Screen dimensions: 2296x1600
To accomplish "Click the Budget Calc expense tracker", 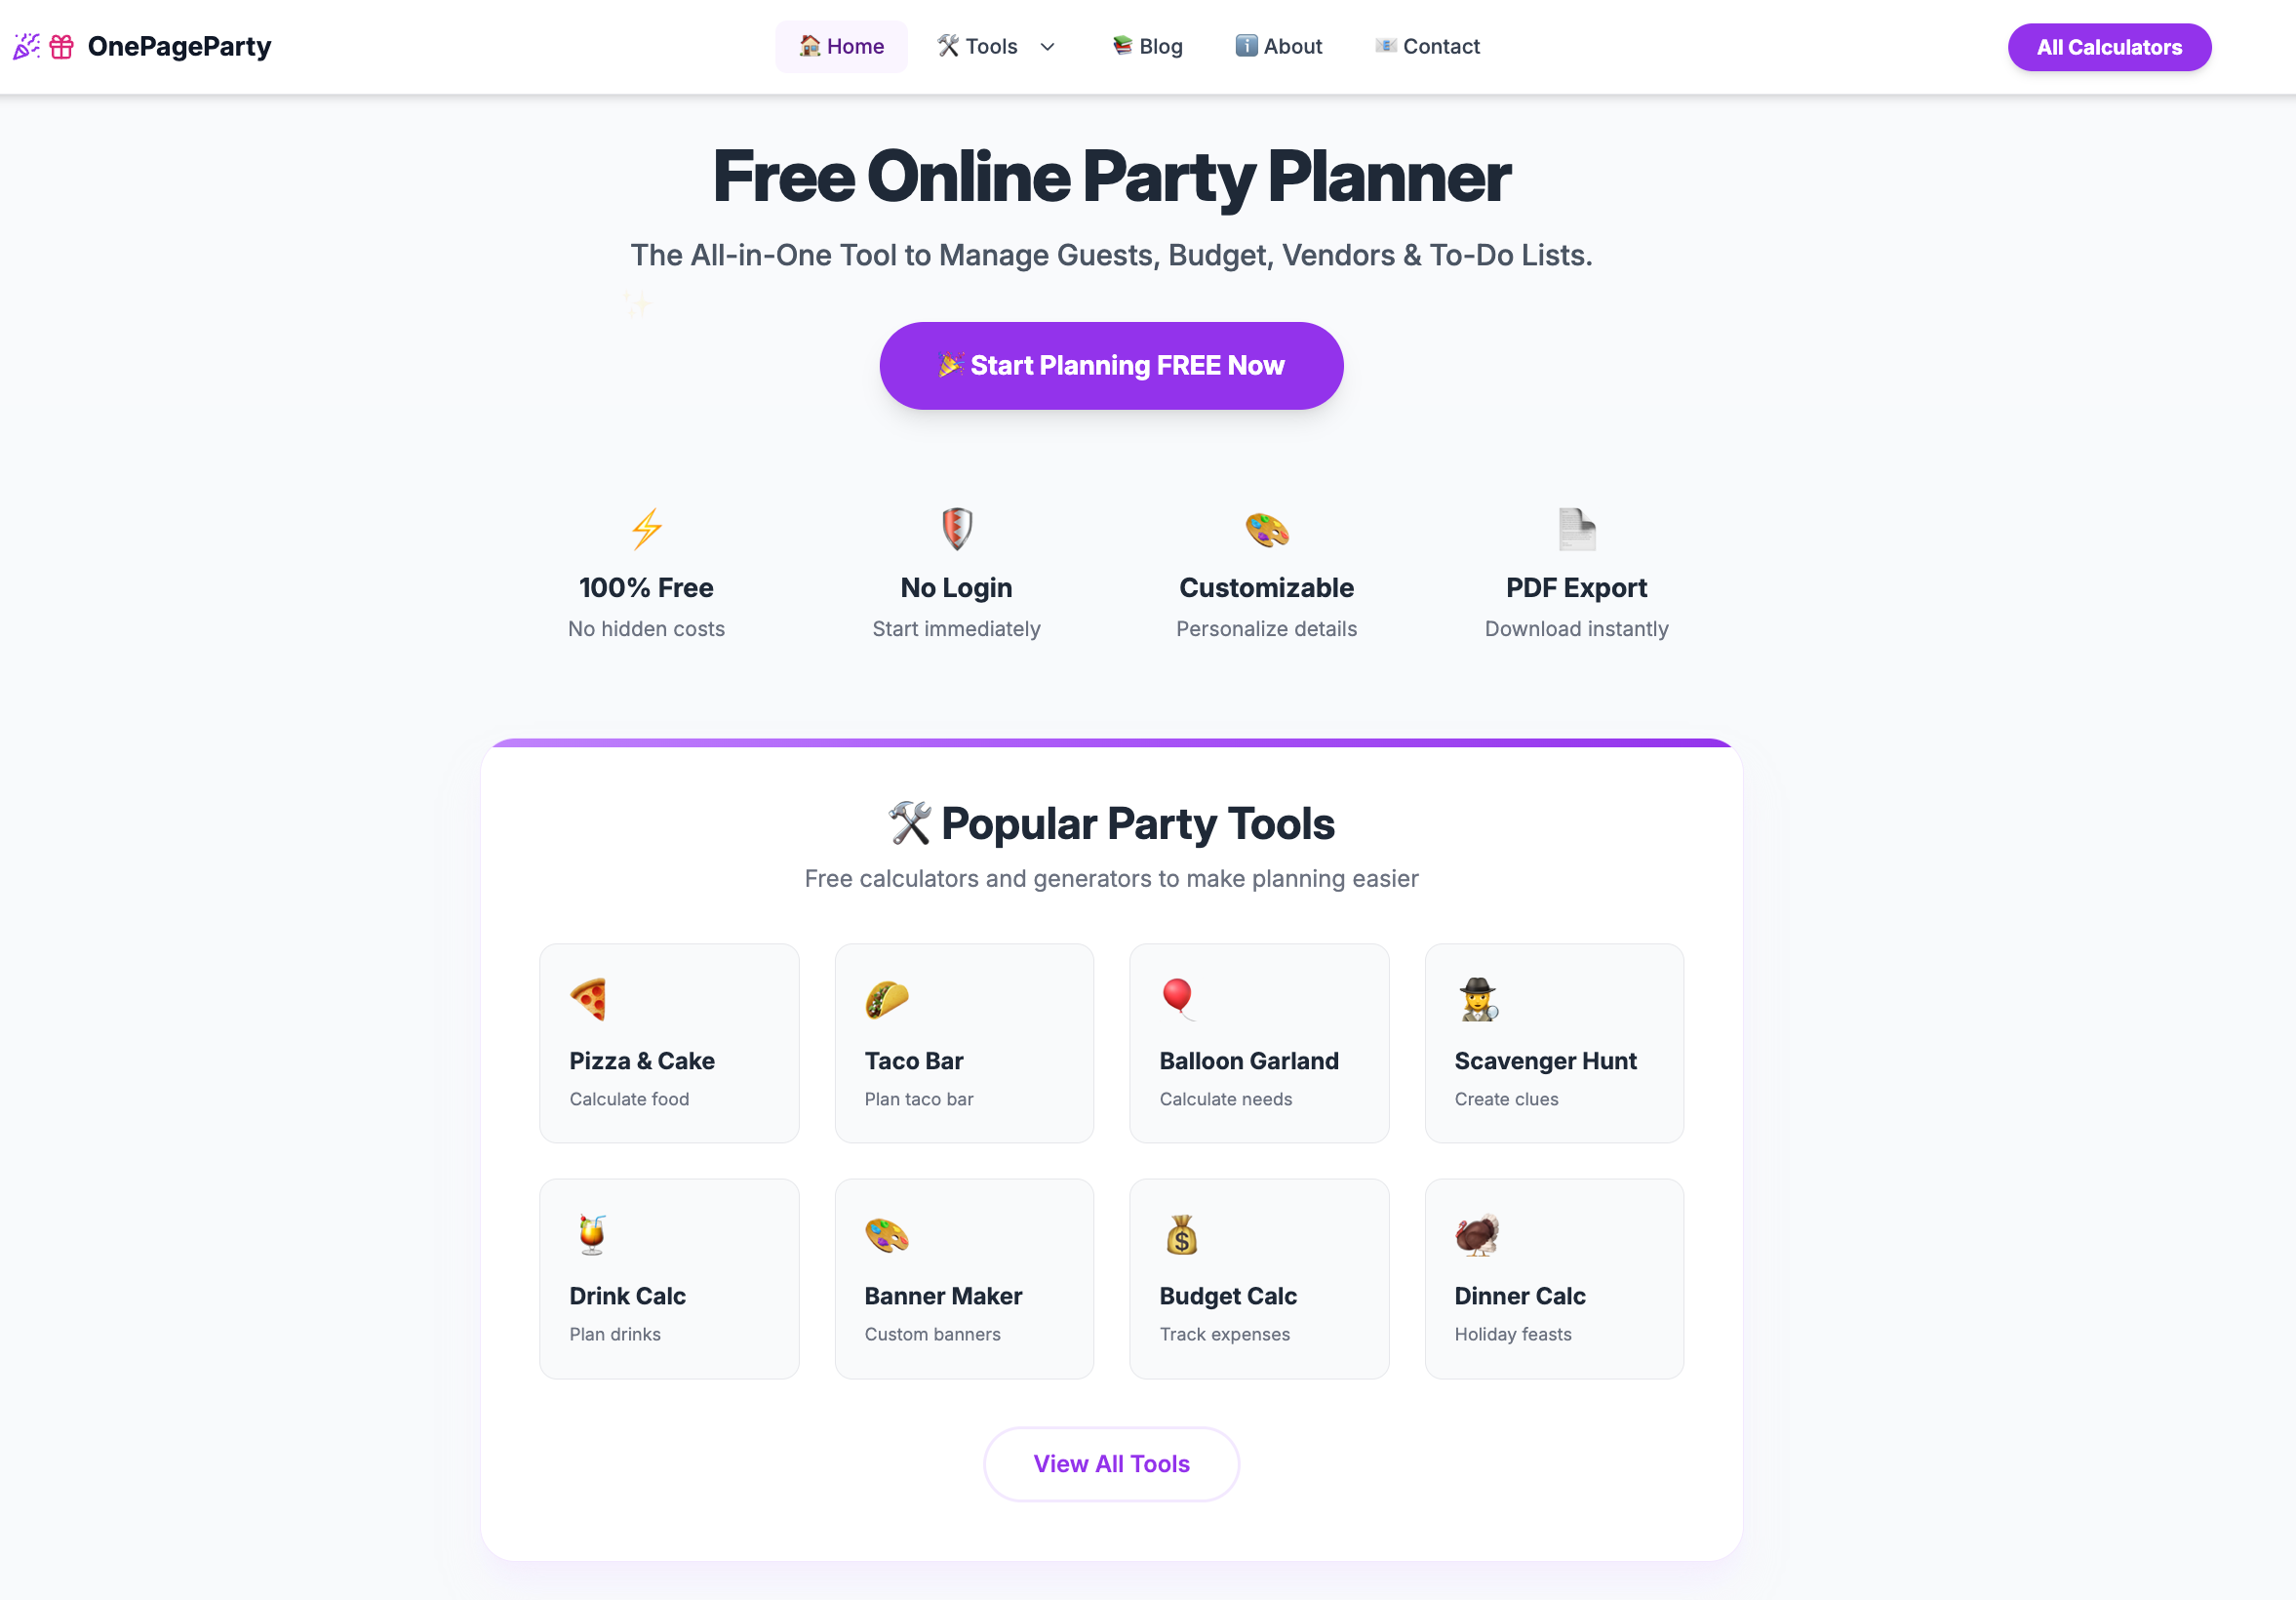I will [1258, 1278].
